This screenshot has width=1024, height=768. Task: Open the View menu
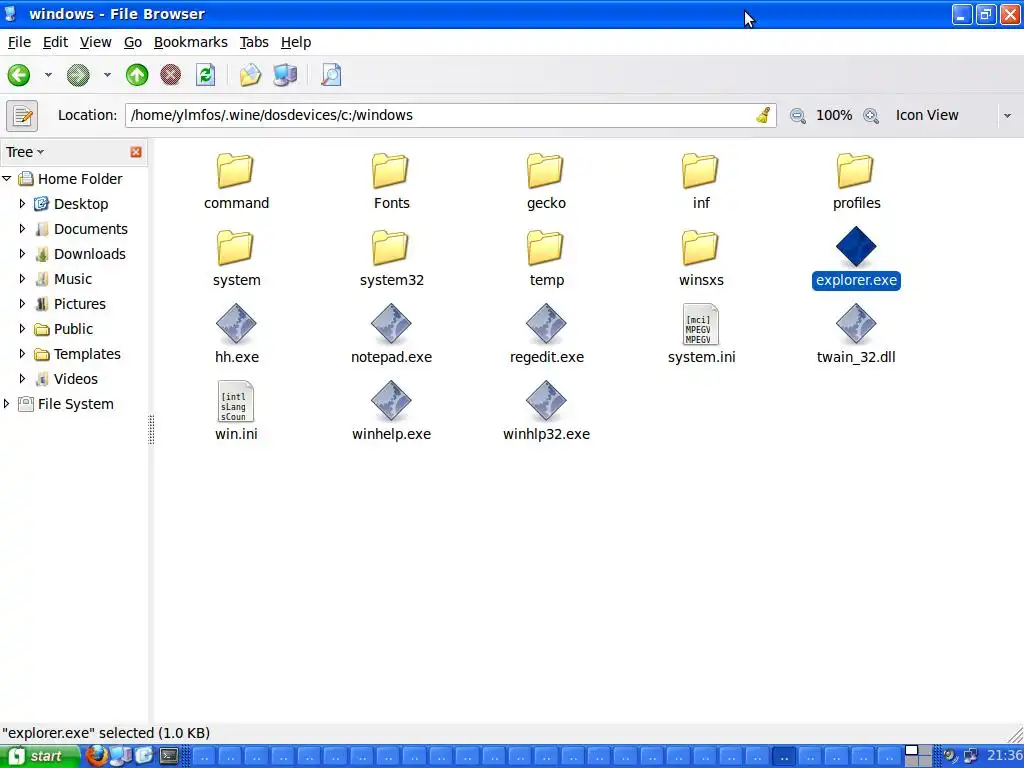95,42
